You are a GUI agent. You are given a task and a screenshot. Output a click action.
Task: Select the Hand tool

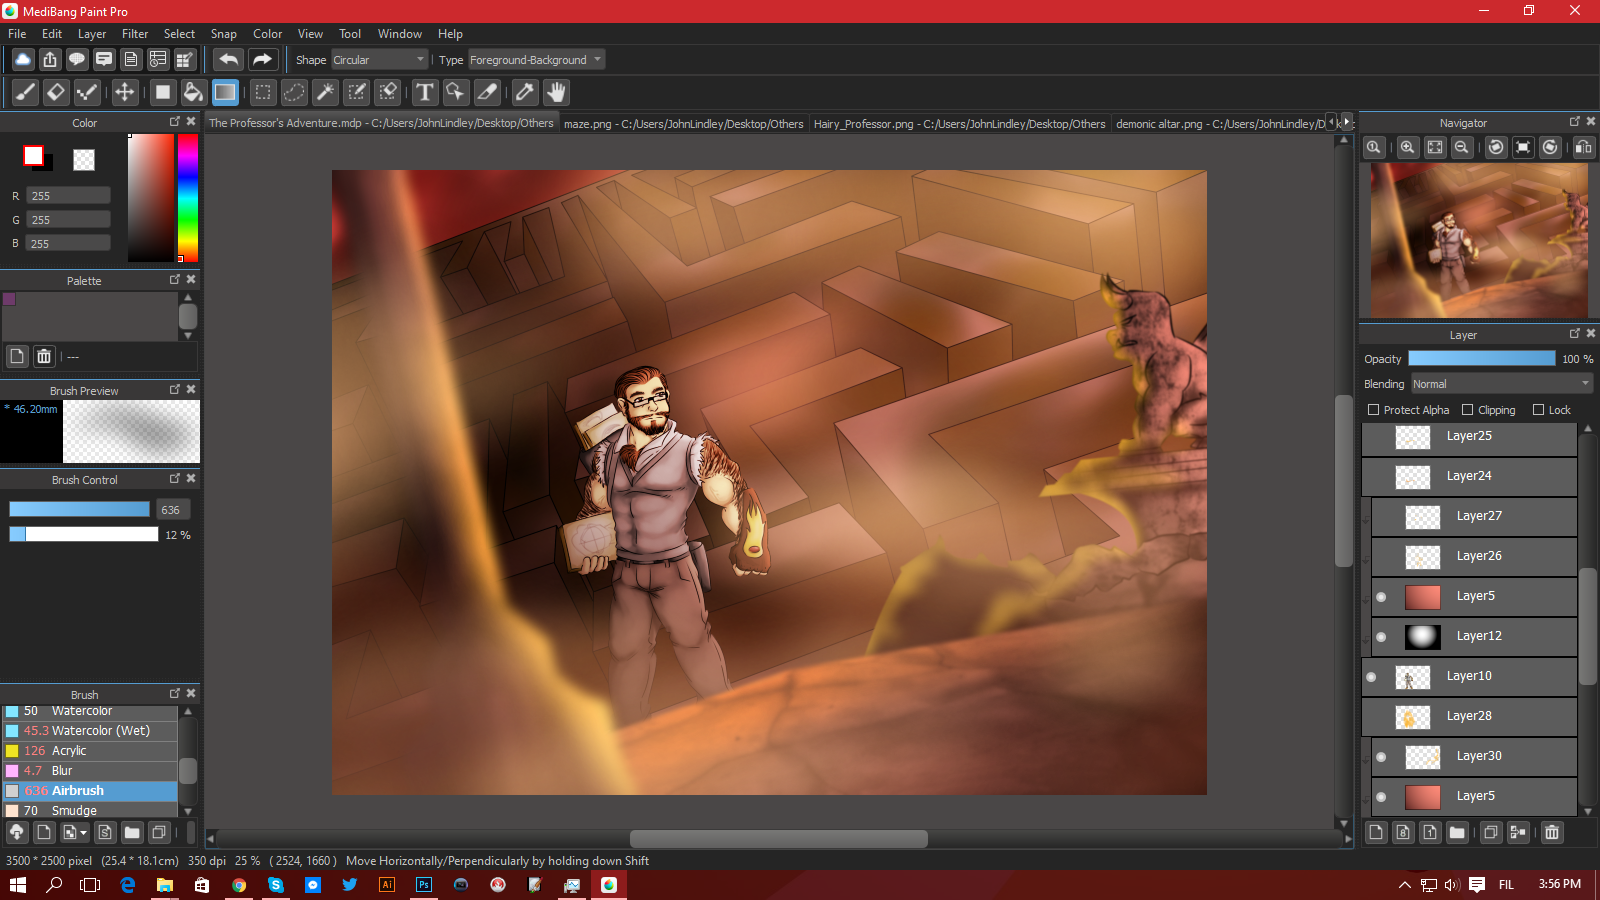pyautogui.click(x=556, y=93)
